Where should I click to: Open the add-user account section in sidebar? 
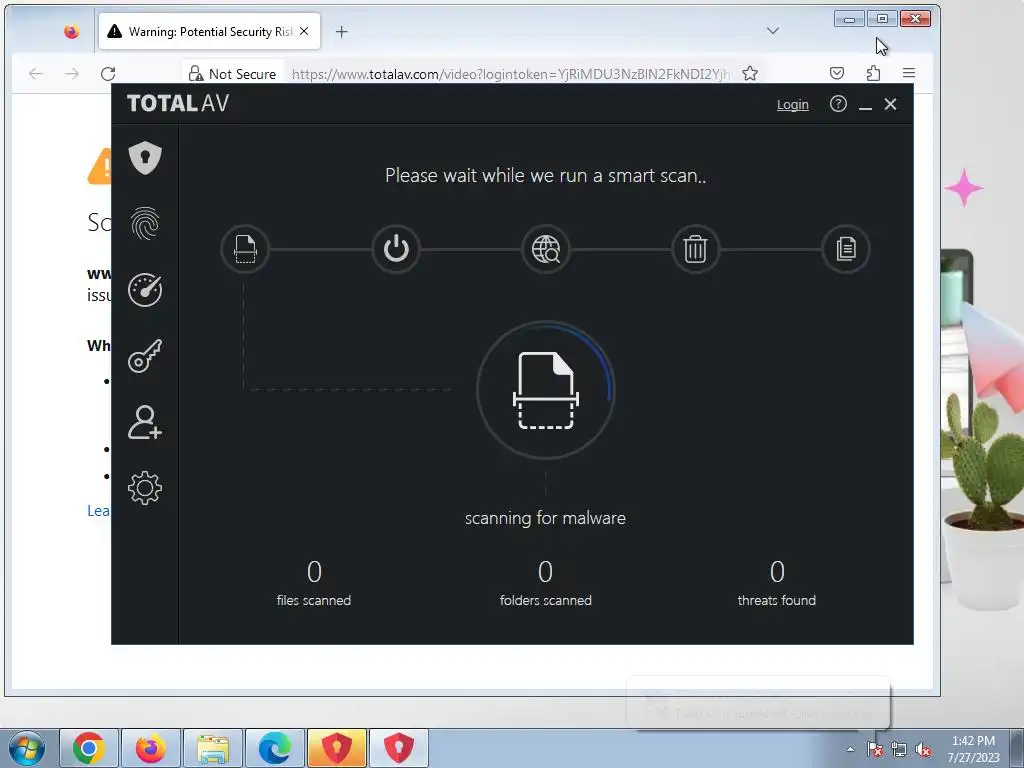pyautogui.click(x=145, y=422)
